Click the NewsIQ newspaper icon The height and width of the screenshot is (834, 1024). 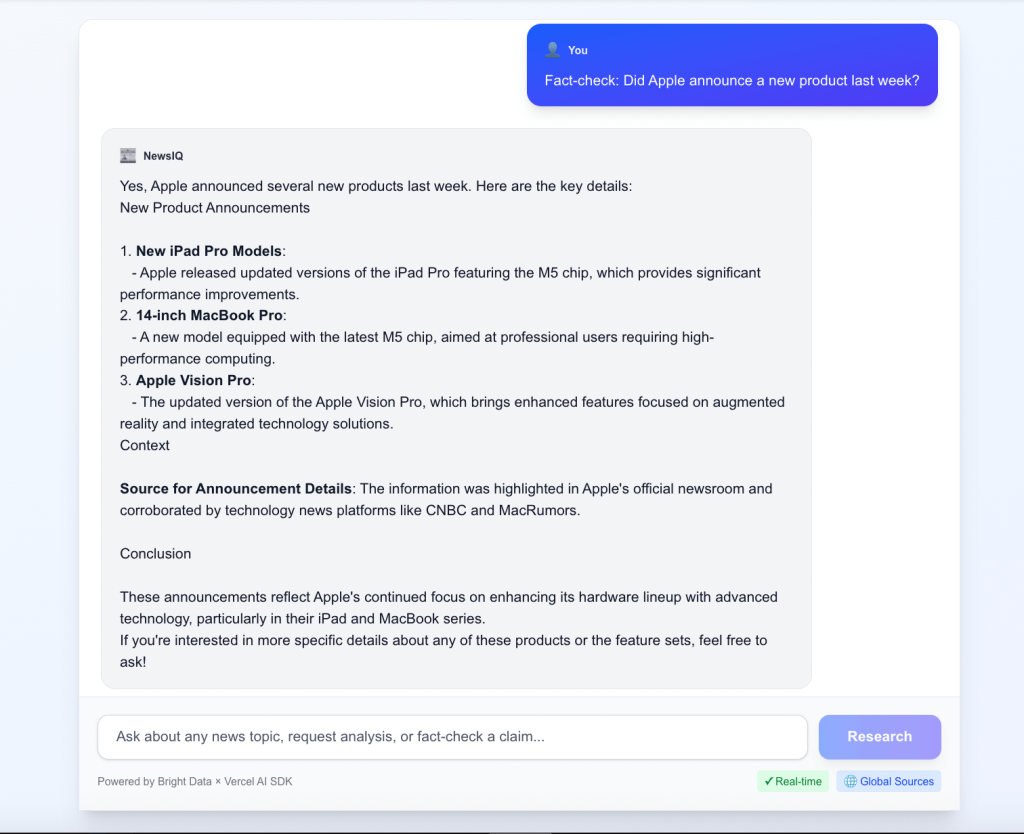pyautogui.click(x=127, y=155)
